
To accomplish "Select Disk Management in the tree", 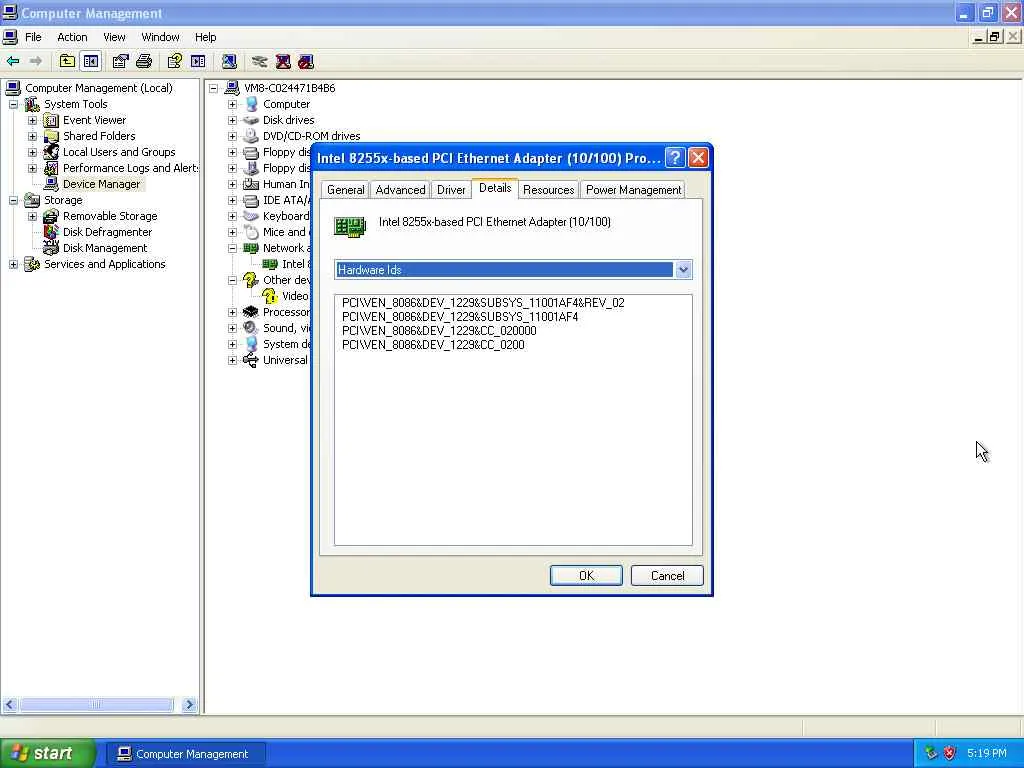I will 104,248.
